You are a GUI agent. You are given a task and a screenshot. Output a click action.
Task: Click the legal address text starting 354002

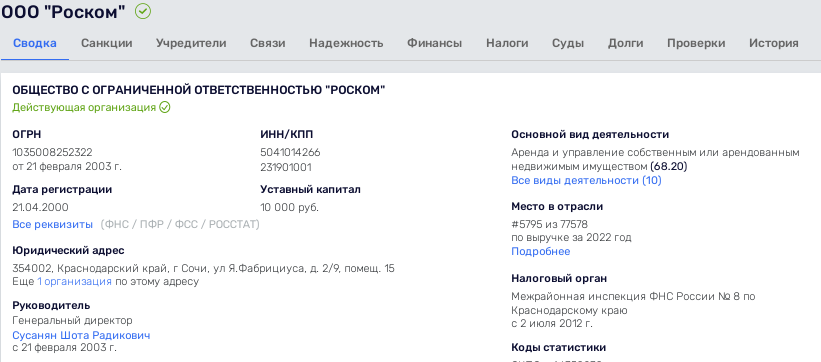pyautogui.click(x=204, y=269)
